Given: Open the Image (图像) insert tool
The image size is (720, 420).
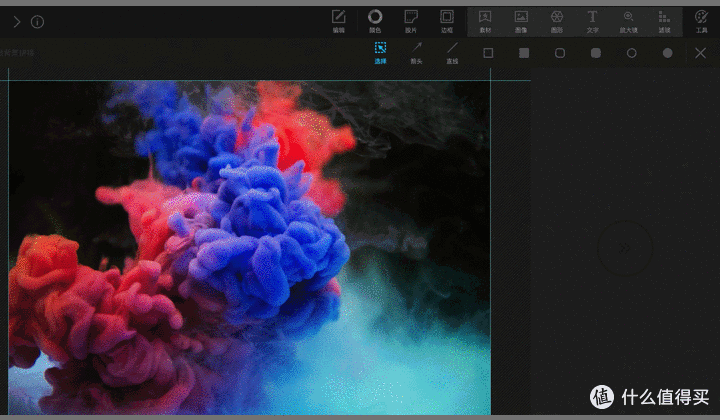Looking at the screenshot, I should pyautogui.click(x=521, y=22).
